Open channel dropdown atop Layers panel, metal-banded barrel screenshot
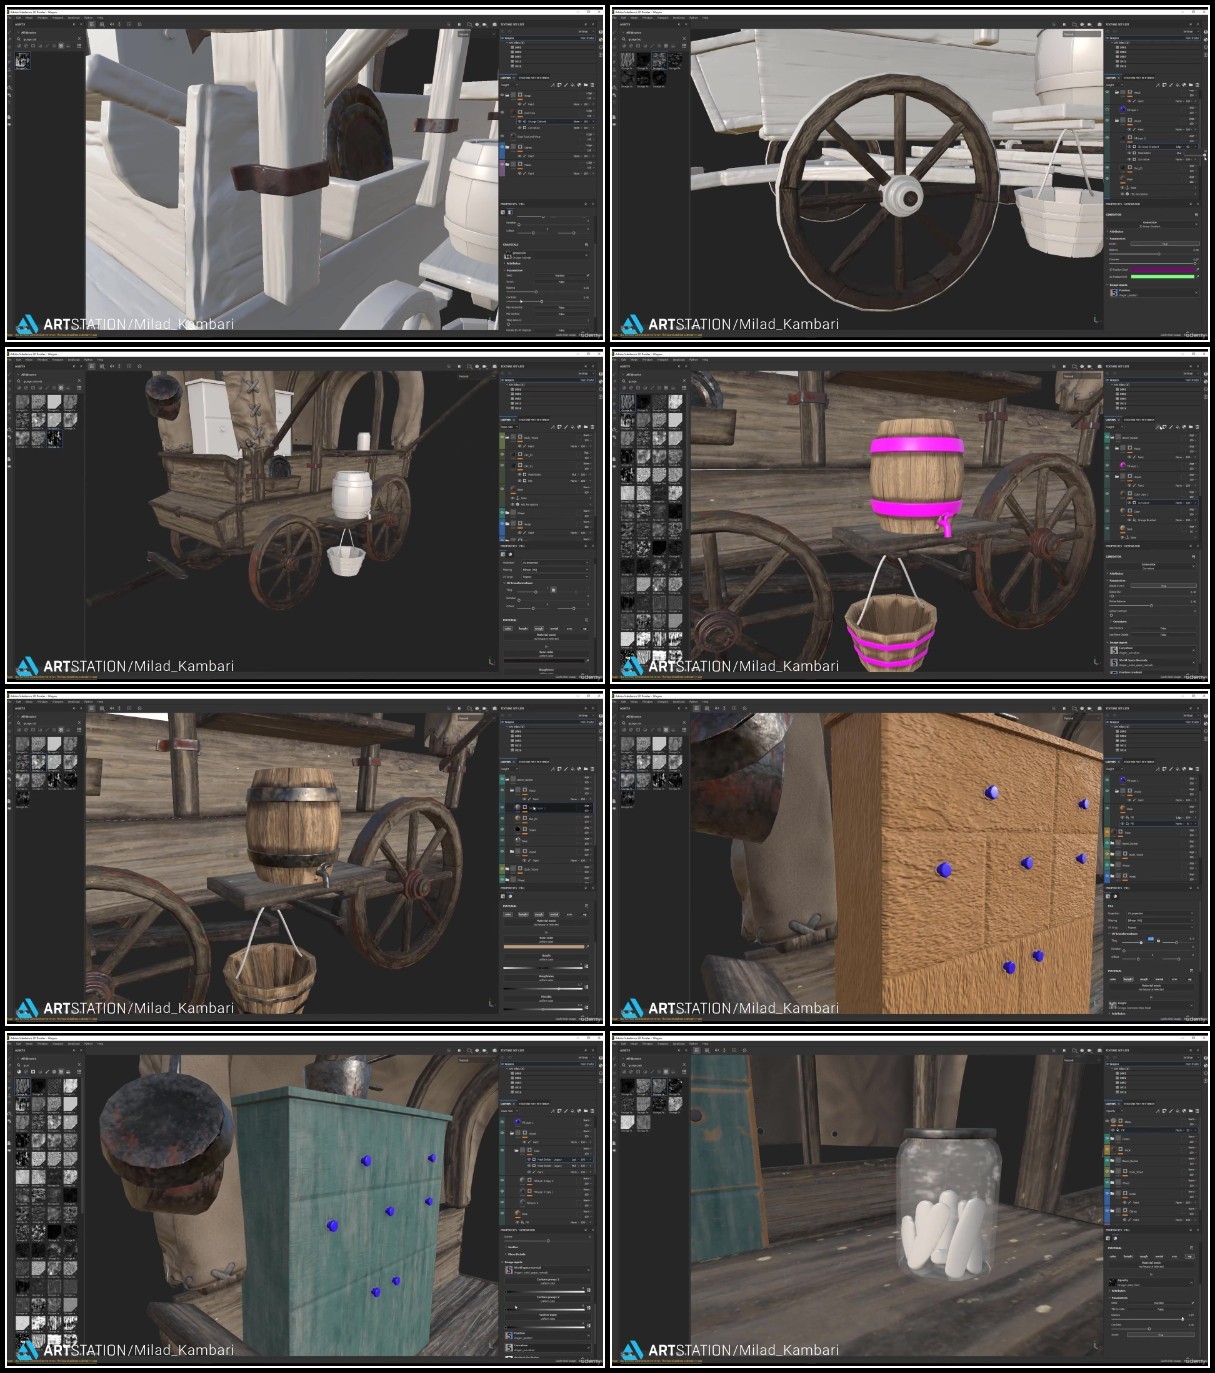The width and height of the screenshot is (1215, 1373). 509,769
